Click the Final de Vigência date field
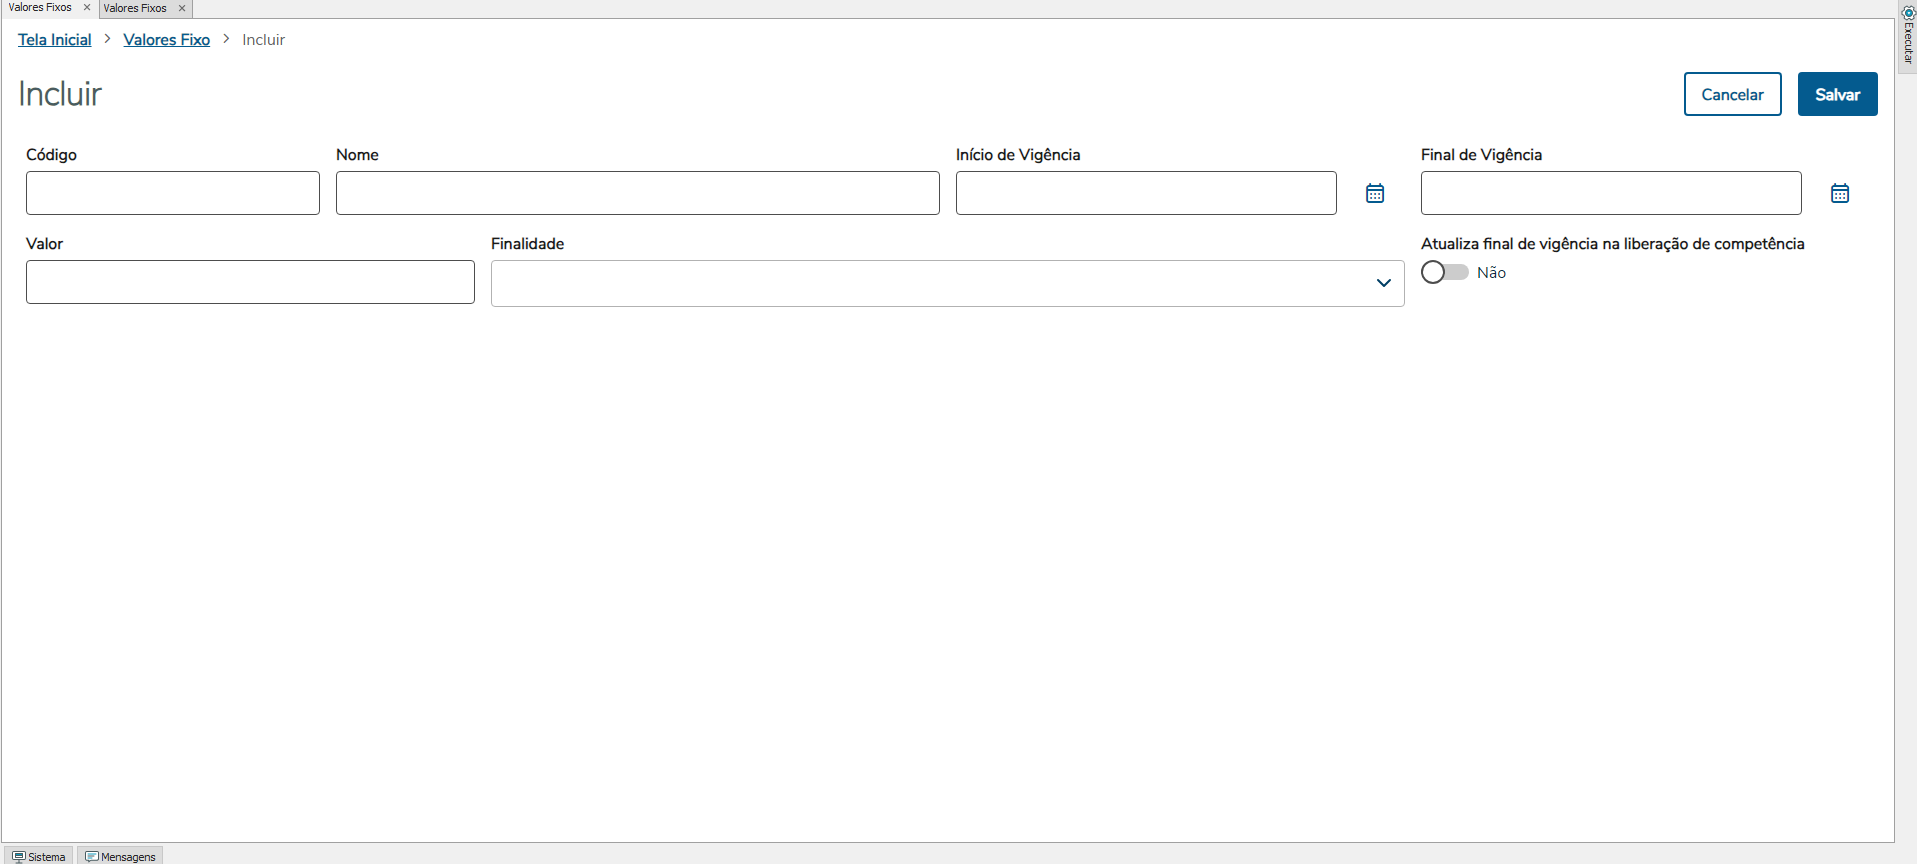The height and width of the screenshot is (864, 1917). pyautogui.click(x=1611, y=193)
